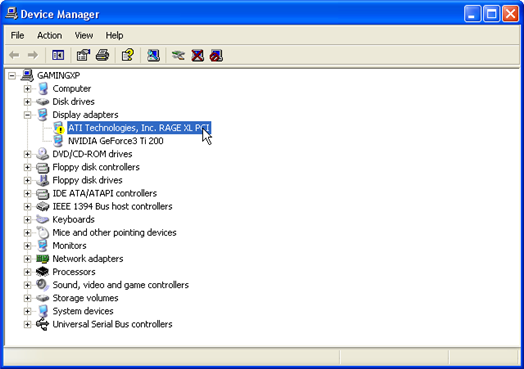Maximize the Device Manager window

pos(492,14)
